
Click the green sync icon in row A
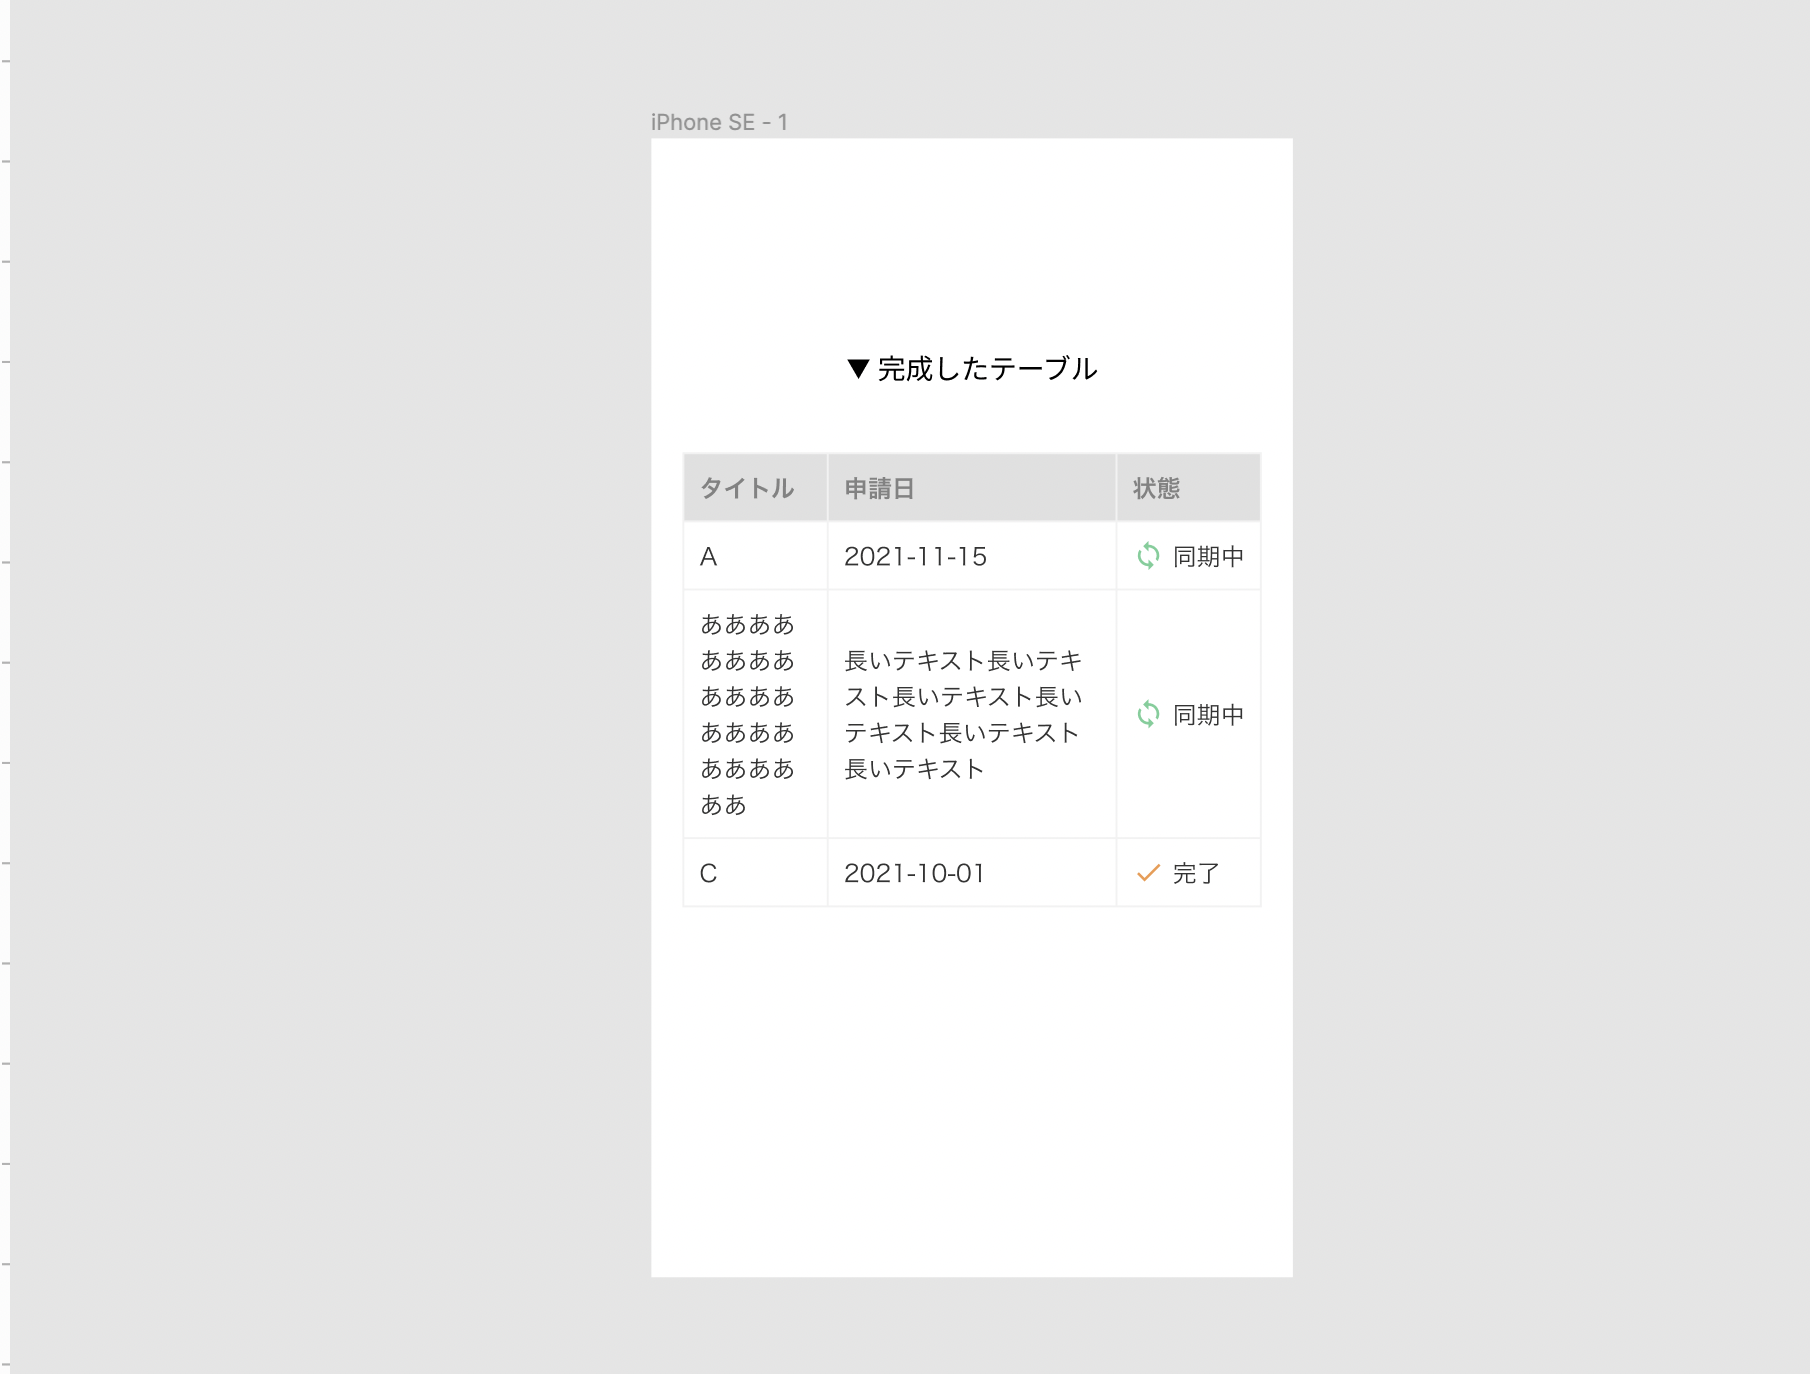click(x=1148, y=556)
